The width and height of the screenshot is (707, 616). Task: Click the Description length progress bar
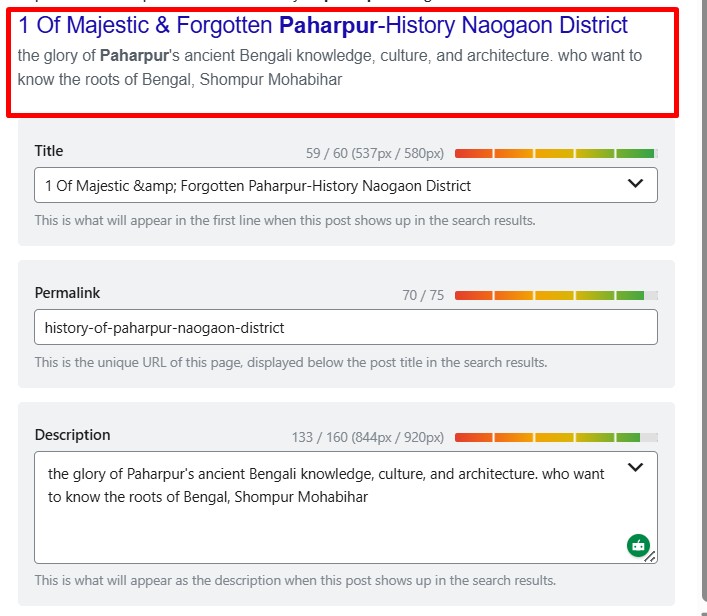(556, 437)
